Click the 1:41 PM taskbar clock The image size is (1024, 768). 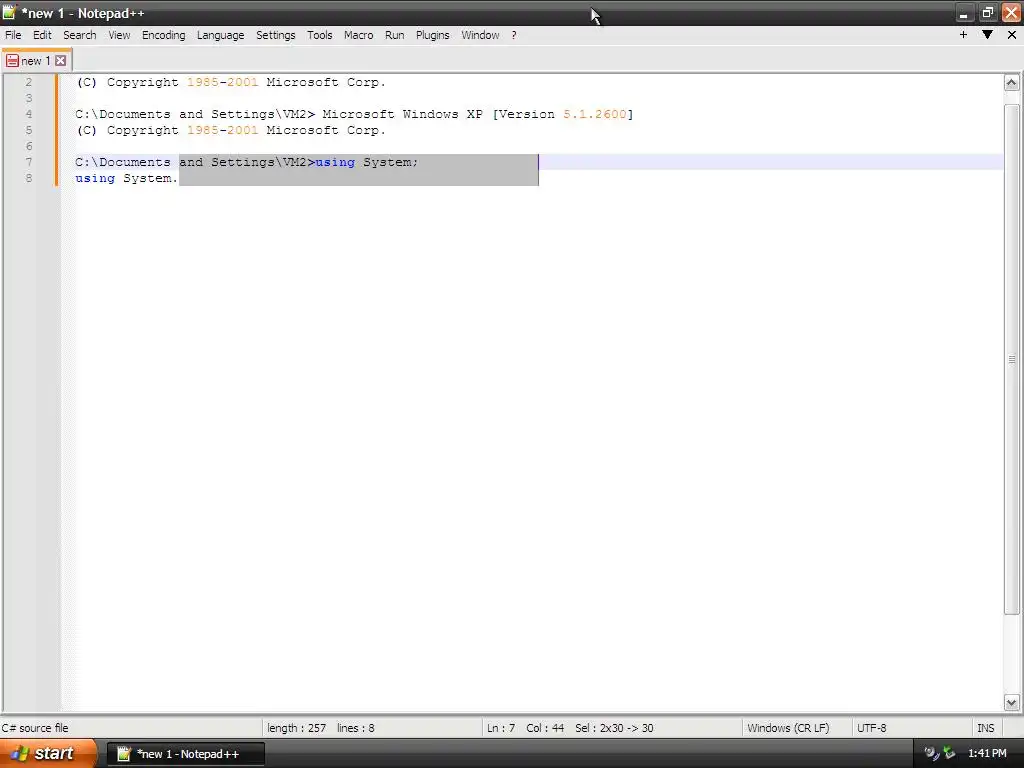[x=987, y=754]
